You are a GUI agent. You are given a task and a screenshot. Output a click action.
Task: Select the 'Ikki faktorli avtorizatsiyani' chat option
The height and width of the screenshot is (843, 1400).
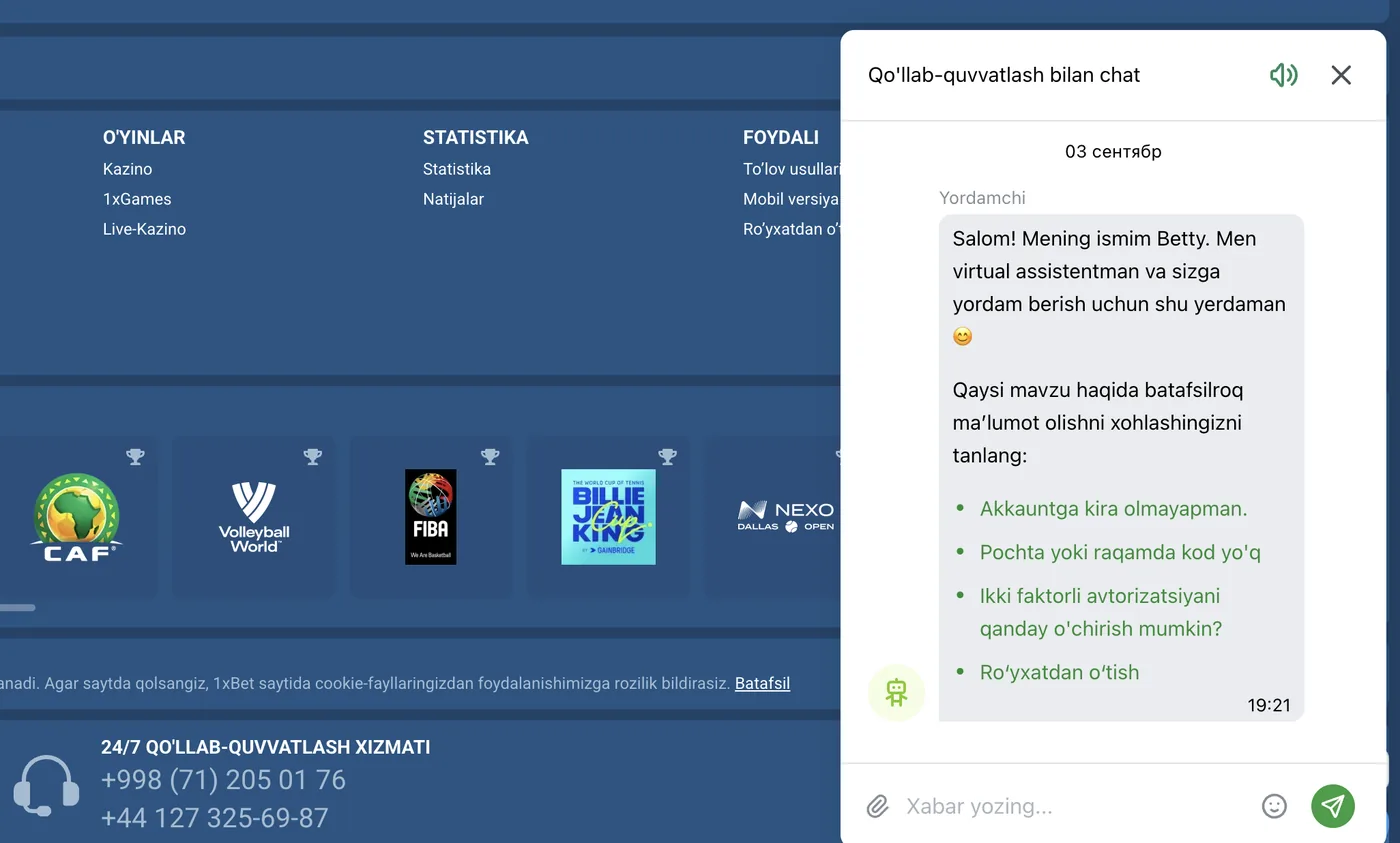[x=1101, y=612]
